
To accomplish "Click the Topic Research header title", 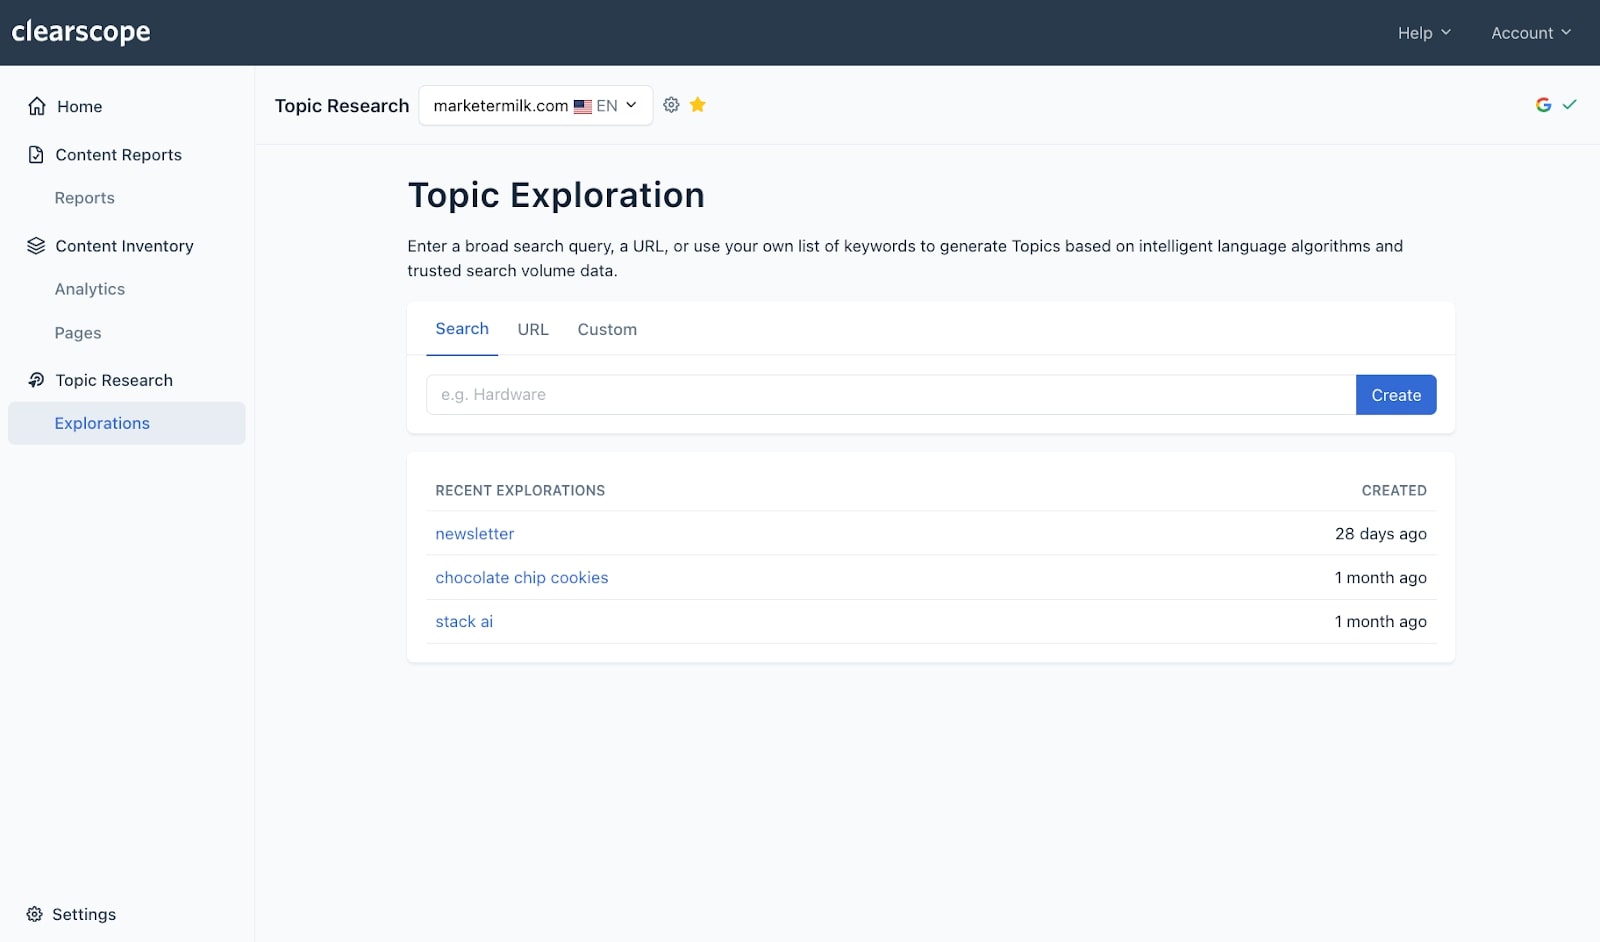I will tap(342, 106).
